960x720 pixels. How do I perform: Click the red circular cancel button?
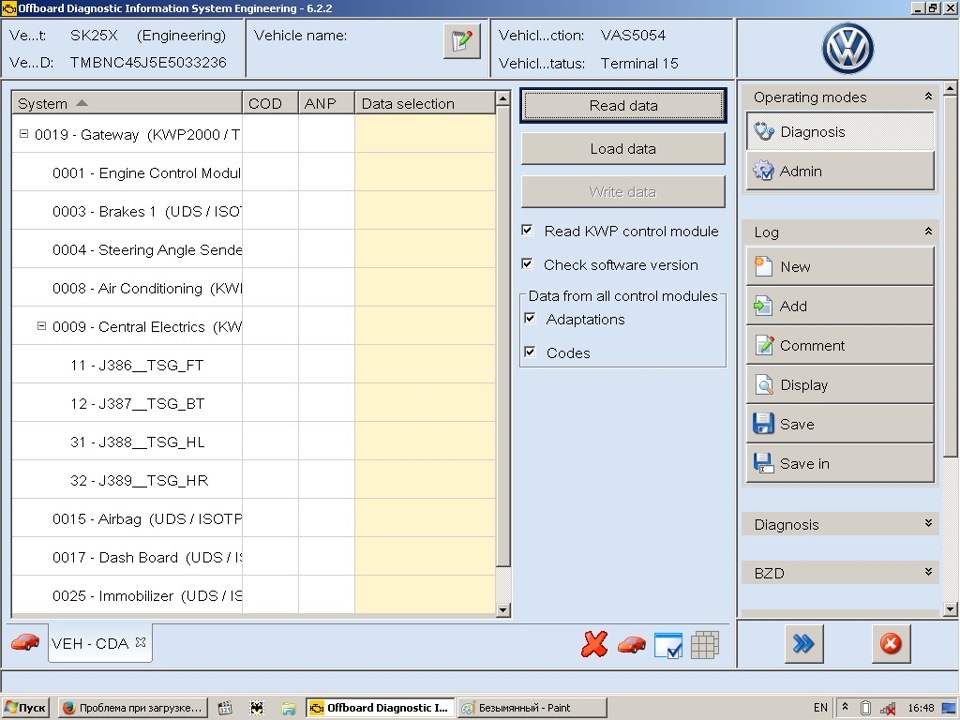point(891,643)
